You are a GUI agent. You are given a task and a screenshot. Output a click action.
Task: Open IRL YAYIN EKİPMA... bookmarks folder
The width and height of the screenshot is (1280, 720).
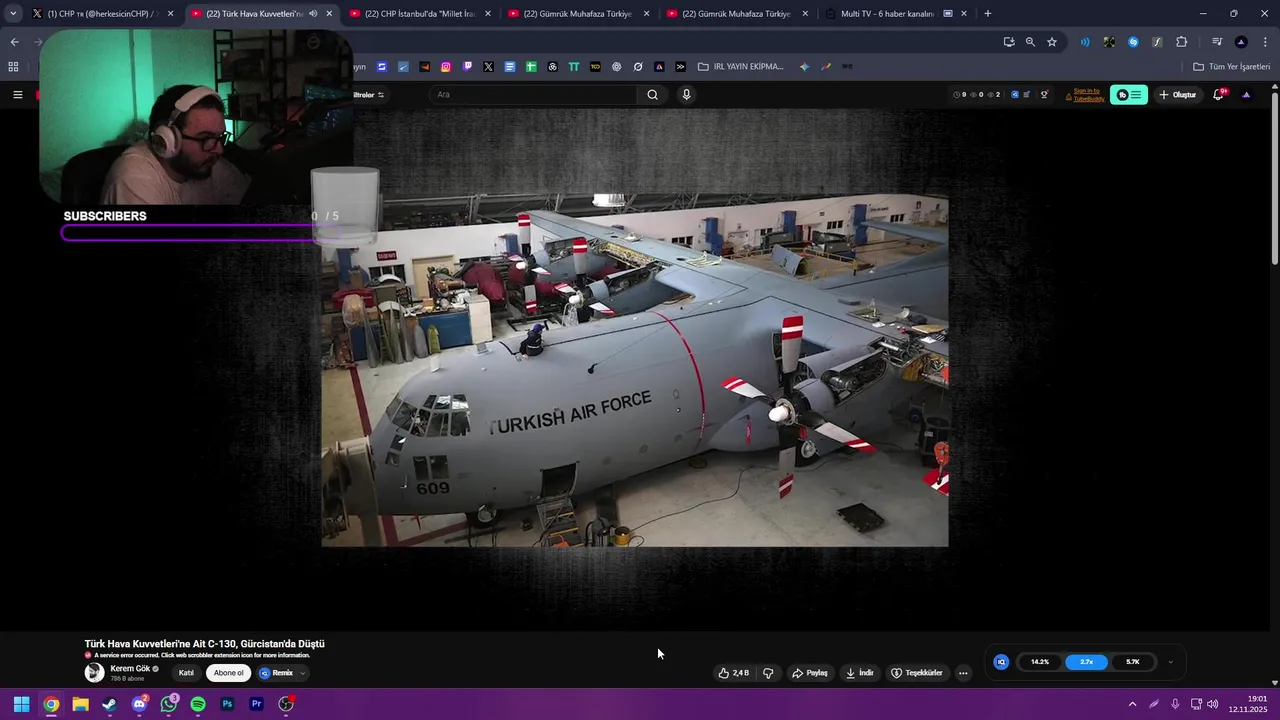[741, 67]
